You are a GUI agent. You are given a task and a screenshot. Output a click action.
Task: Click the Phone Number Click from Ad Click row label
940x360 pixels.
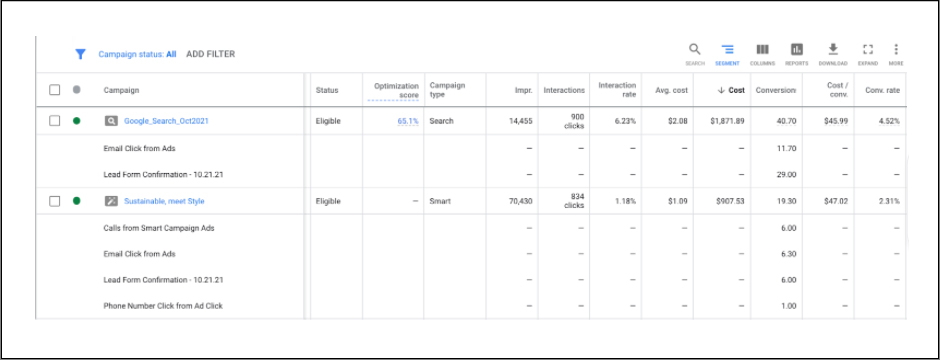click(163, 306)
